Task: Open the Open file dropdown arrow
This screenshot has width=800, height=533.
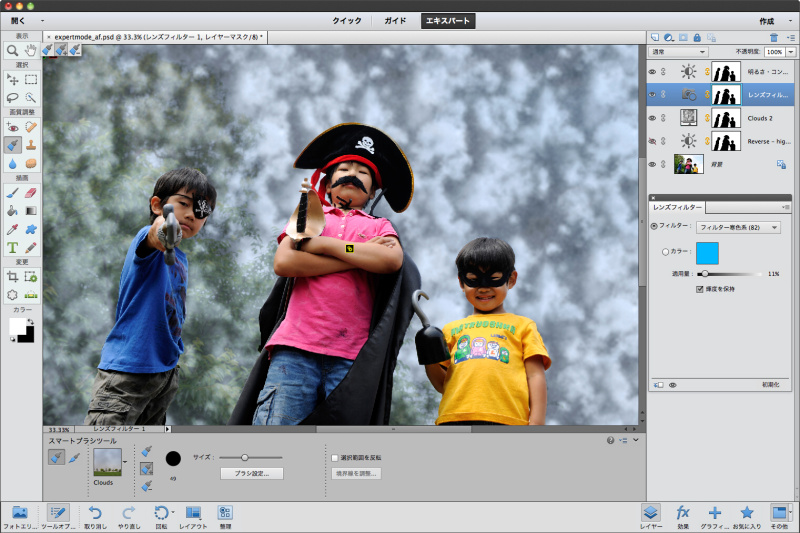Action: click(42, 21)
